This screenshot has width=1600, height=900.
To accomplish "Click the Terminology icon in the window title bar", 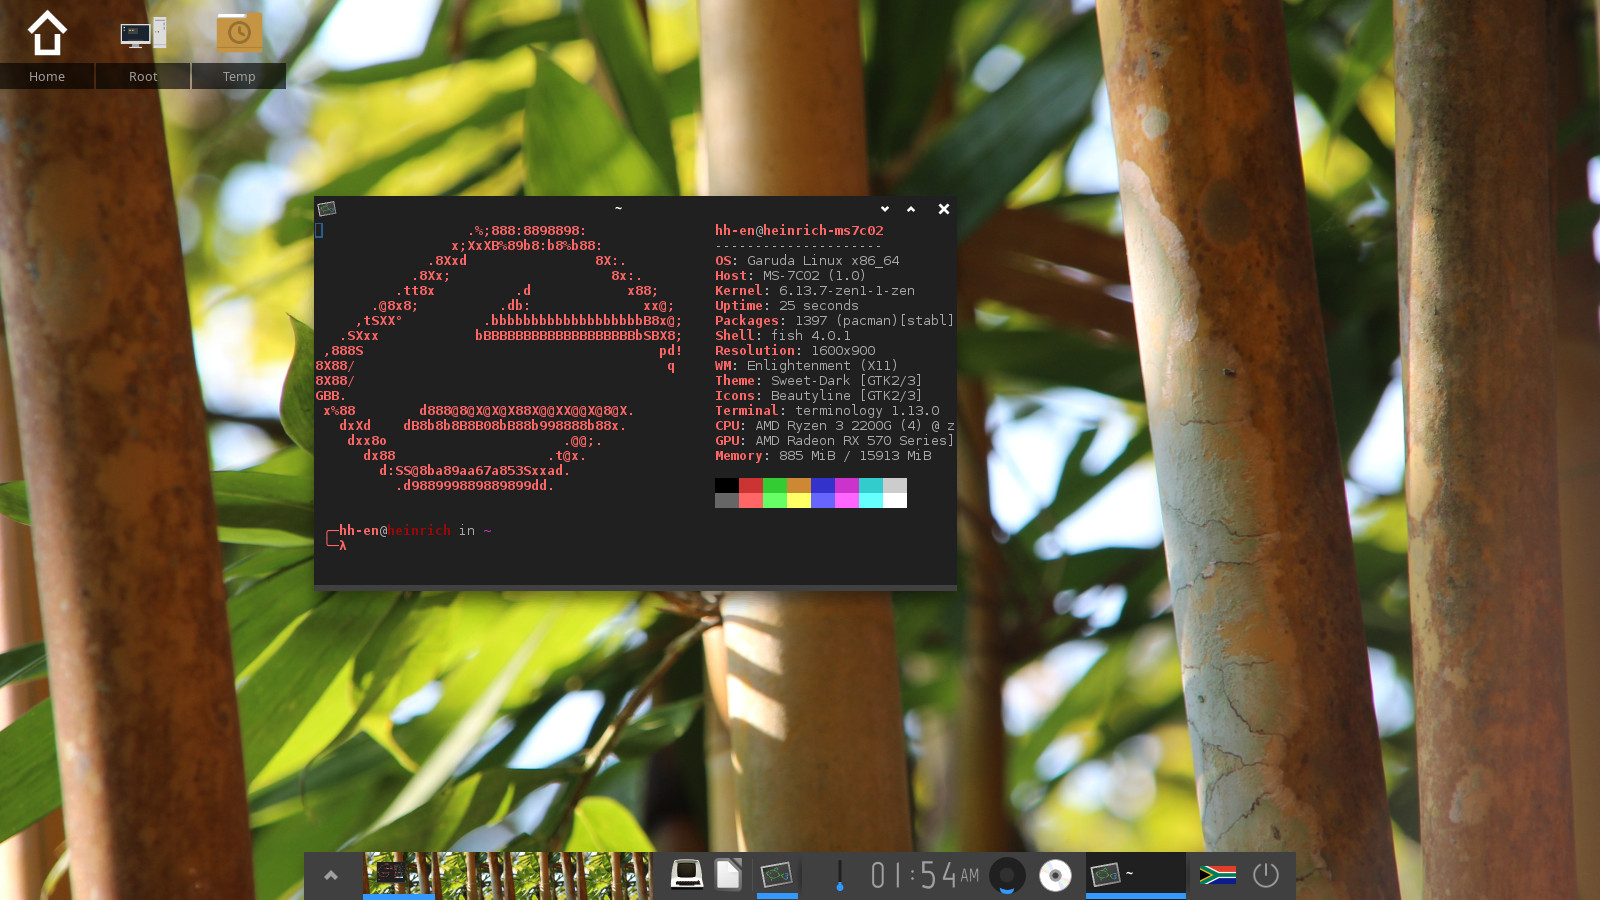I will tap(327, 209).
